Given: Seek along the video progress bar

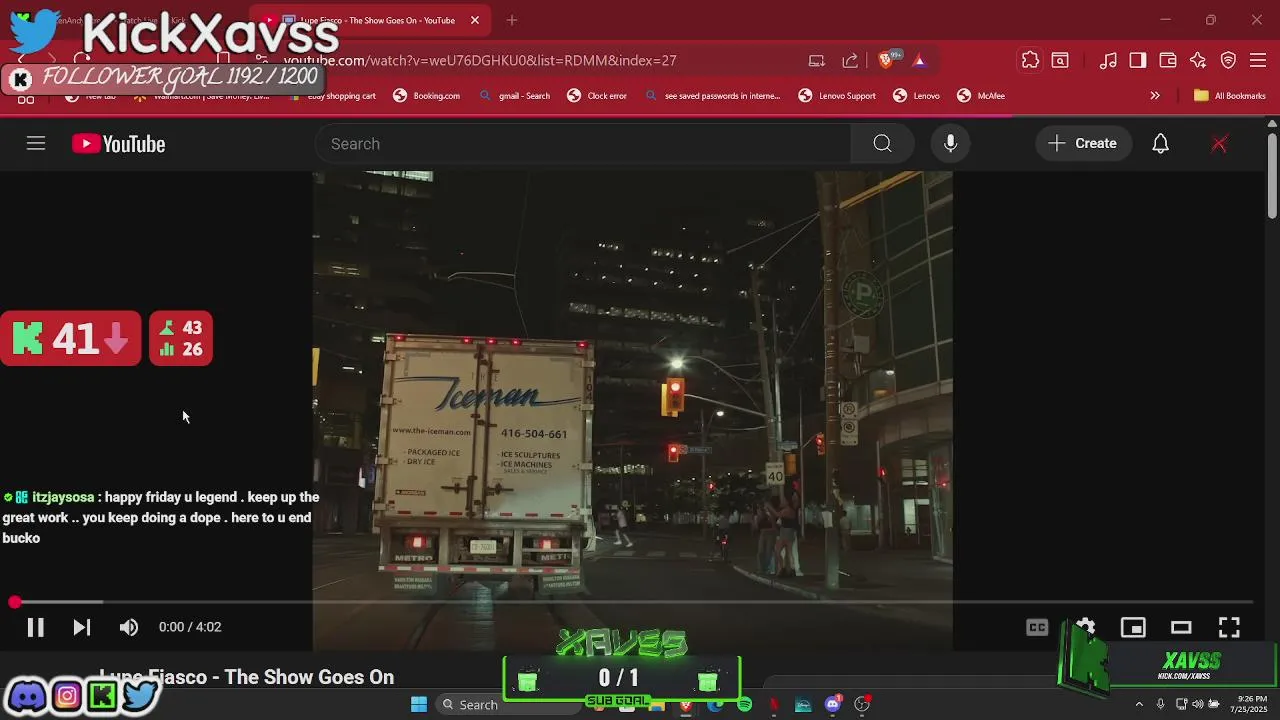Looking at the screenshot, I should 634,602.
